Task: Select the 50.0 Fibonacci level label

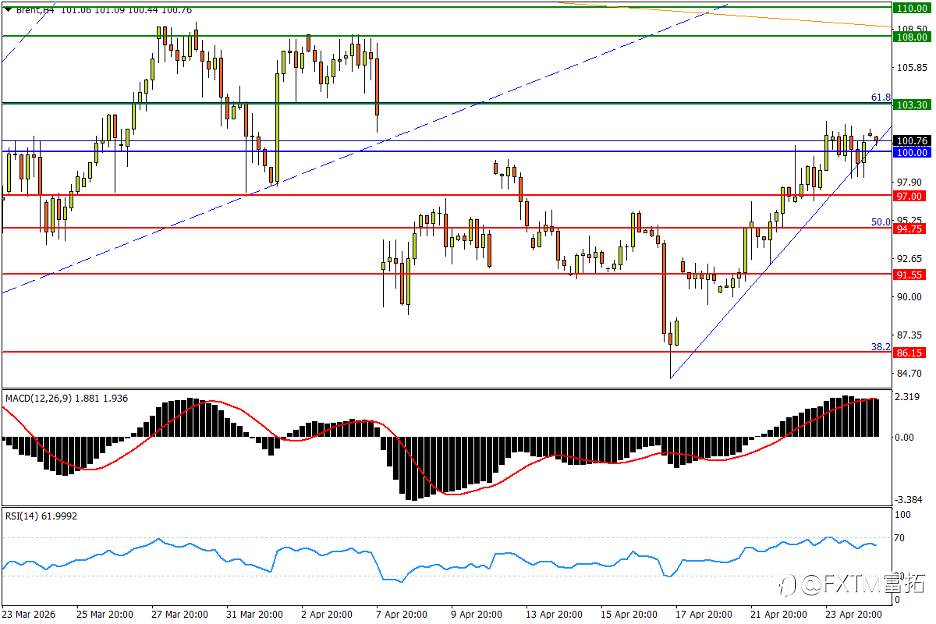Action: (880, 222)
